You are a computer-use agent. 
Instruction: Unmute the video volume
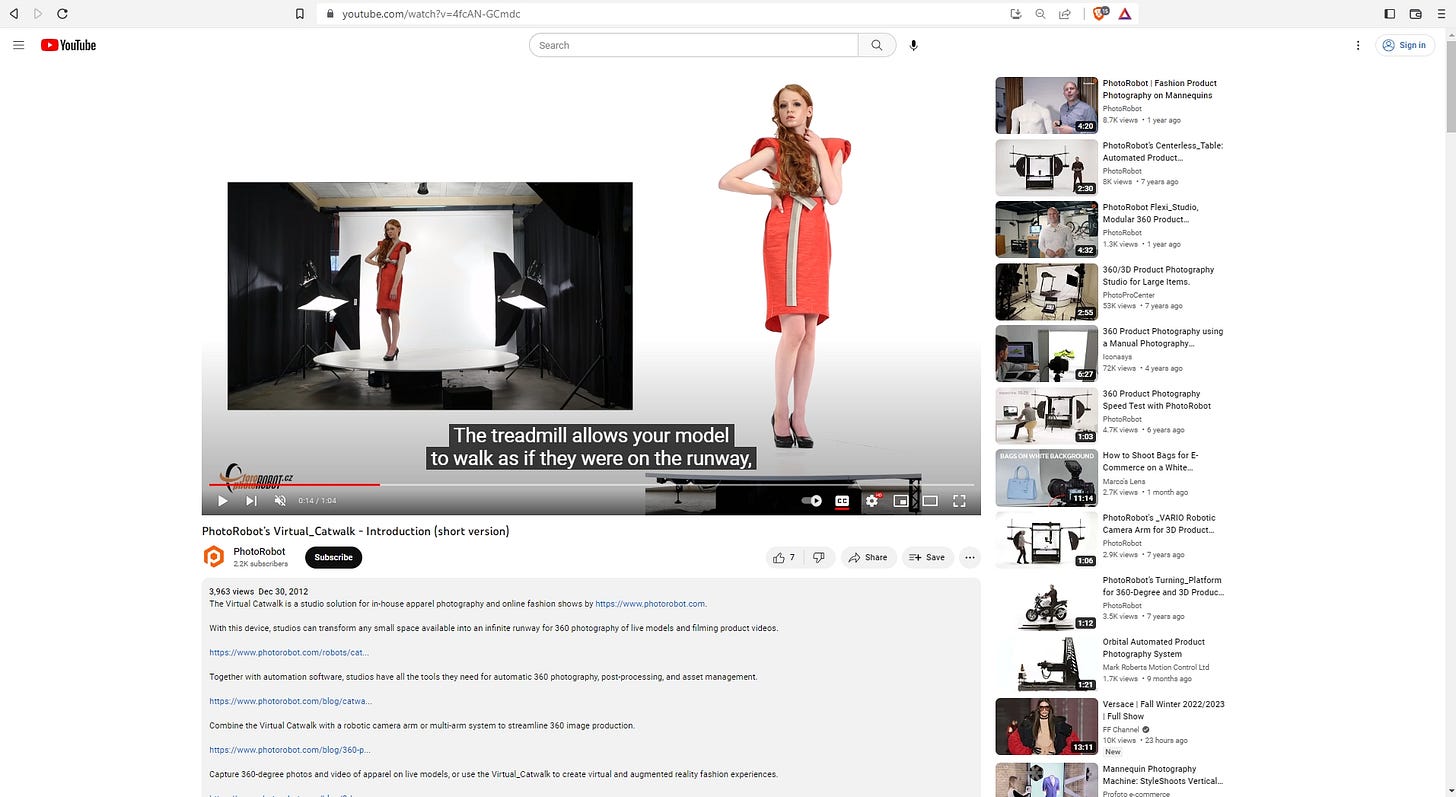280,501
